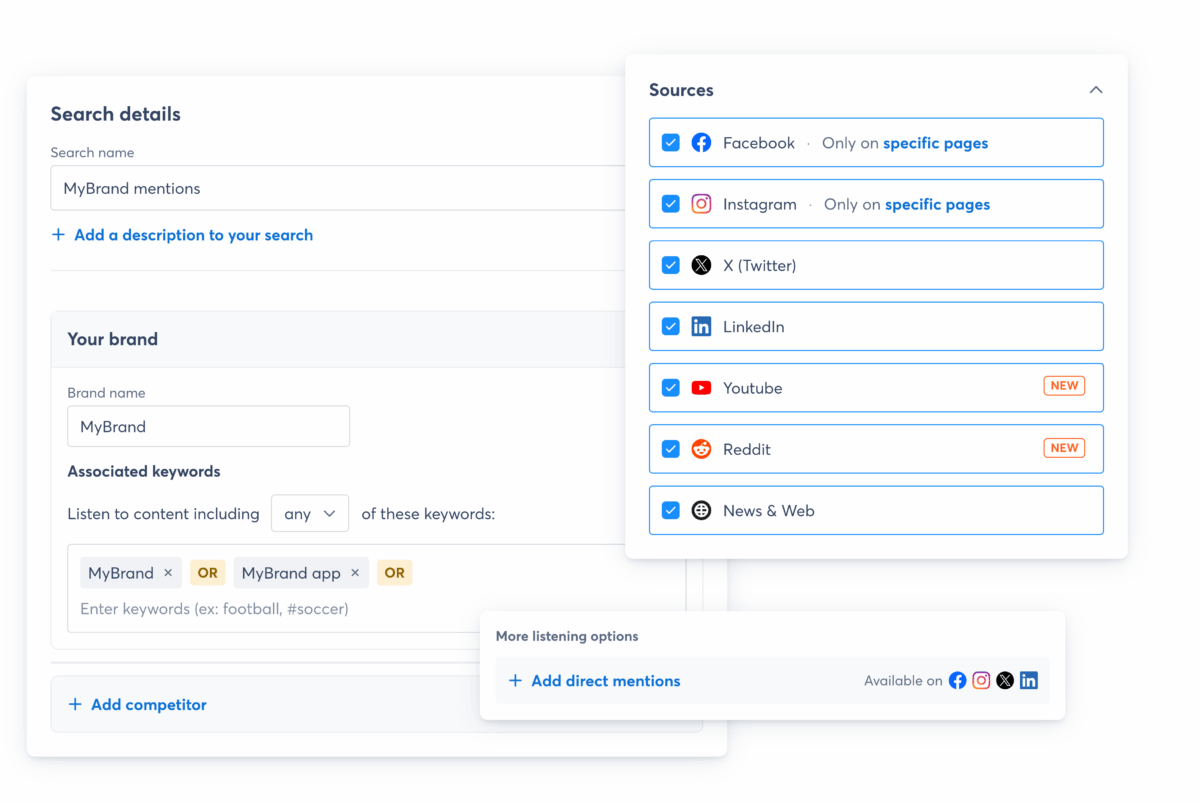Open Instagram specific pages link

(x=937, y=204)
